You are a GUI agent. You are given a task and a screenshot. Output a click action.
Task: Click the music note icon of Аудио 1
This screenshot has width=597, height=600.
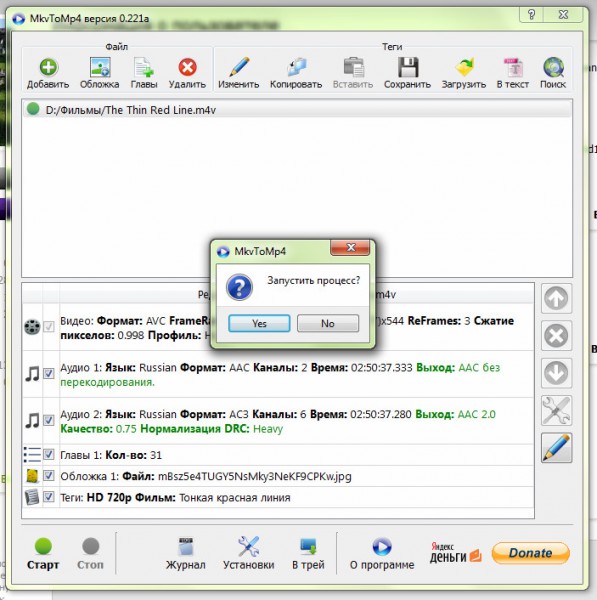(x=32, y=373)
